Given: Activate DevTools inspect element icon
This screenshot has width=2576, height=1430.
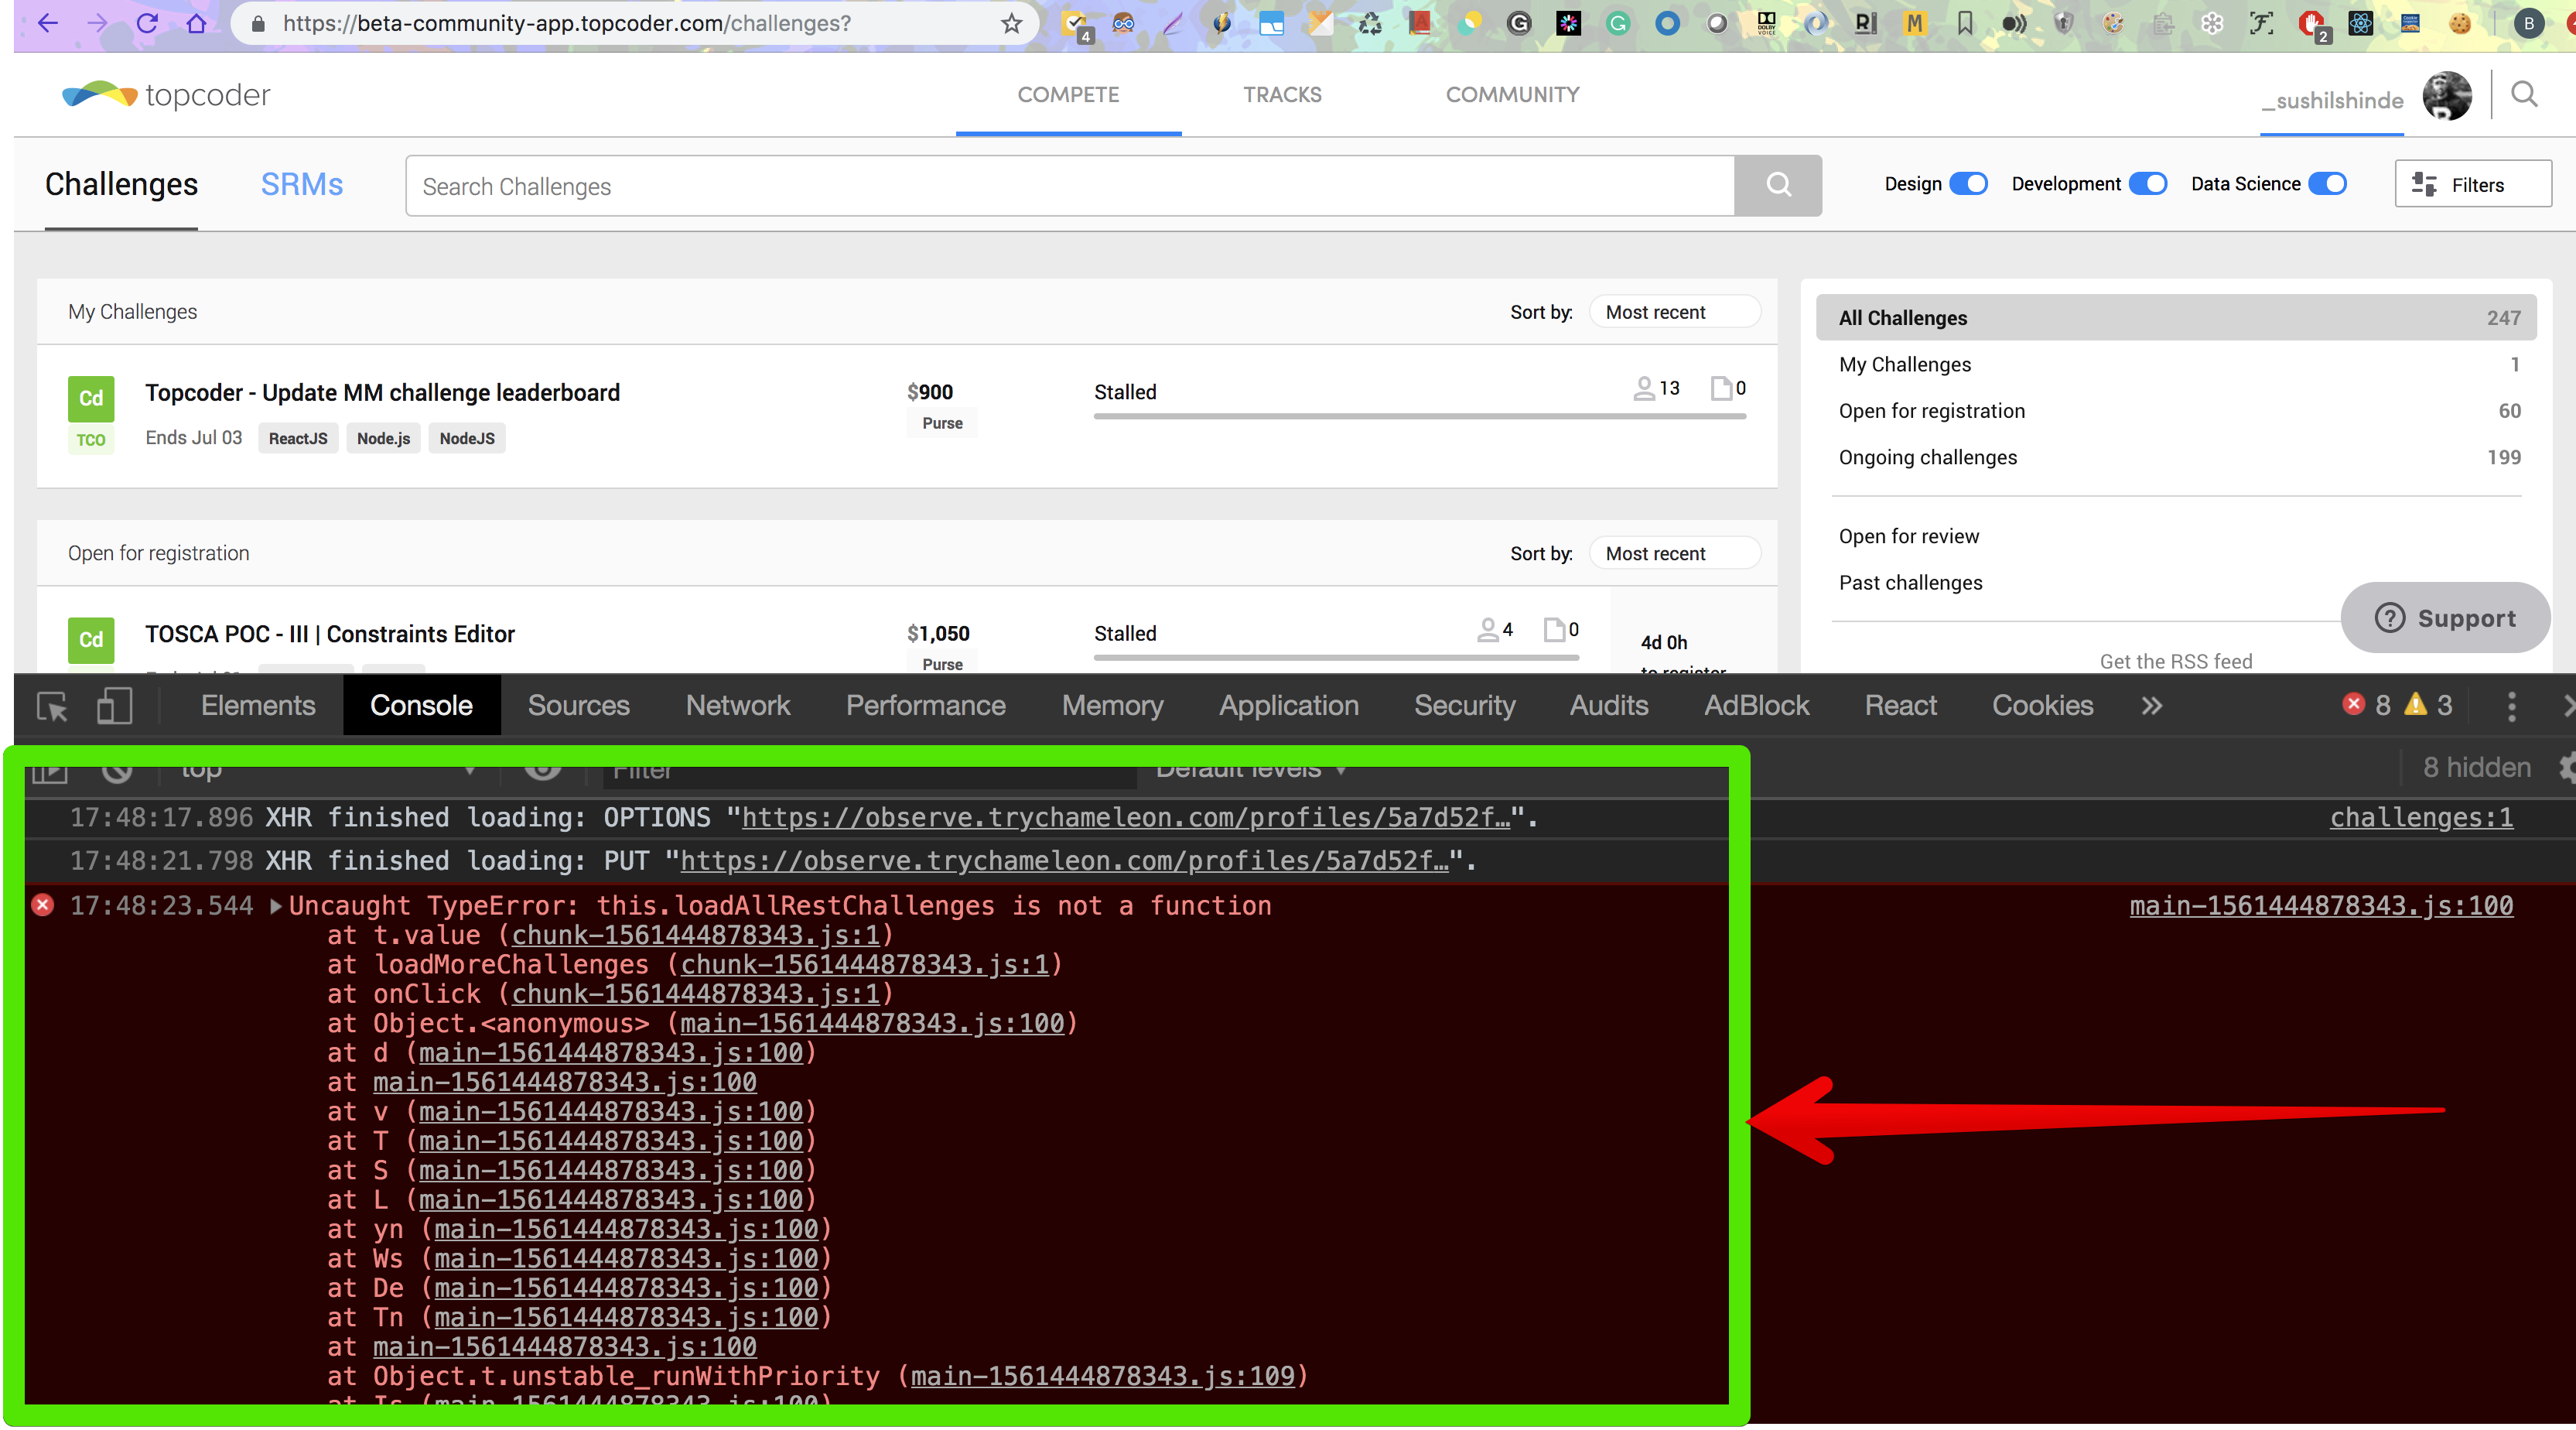Looking at the screenshot, I should point(52,706).
